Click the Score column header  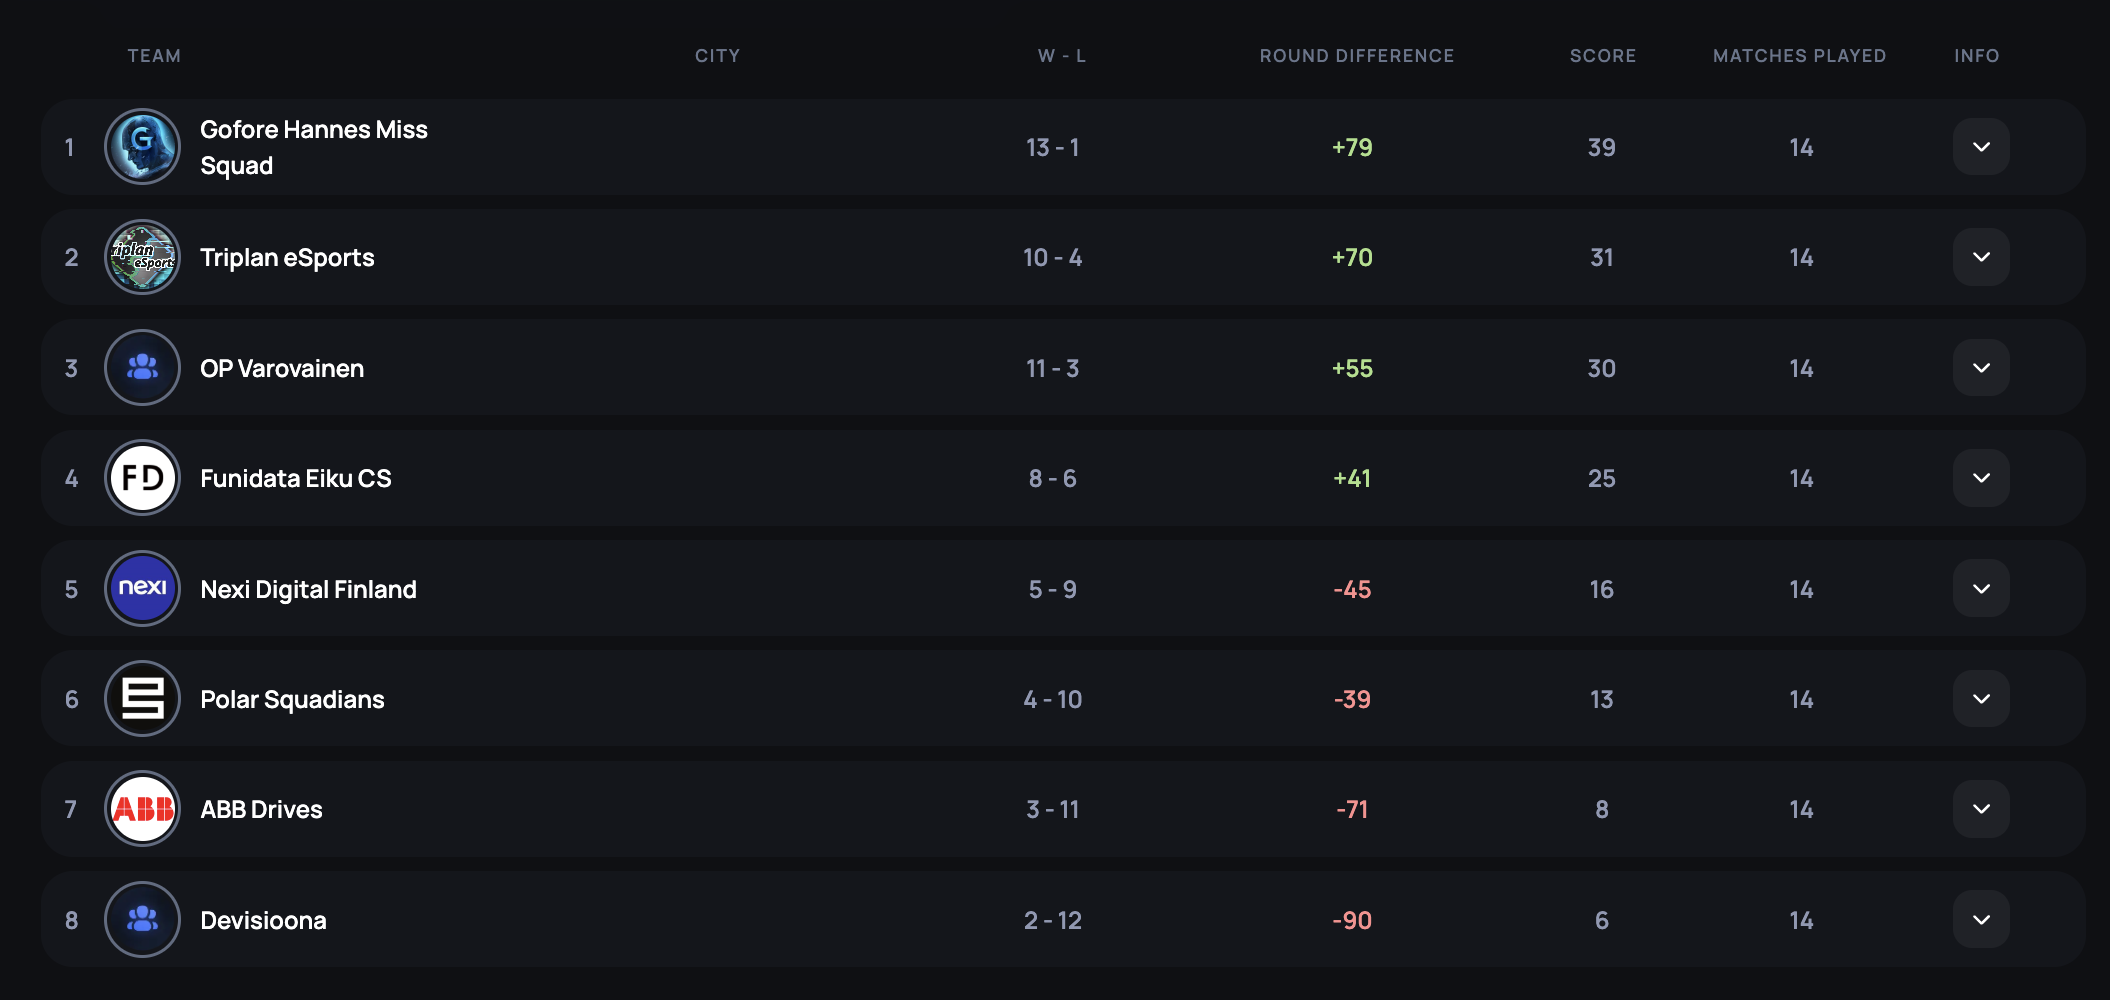point(1602,56)
